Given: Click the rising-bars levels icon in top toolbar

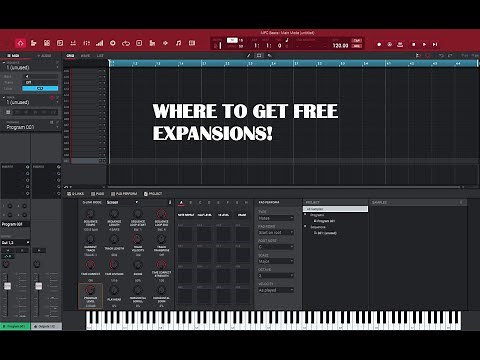Looking at the screenshot, I should point(99,43).
